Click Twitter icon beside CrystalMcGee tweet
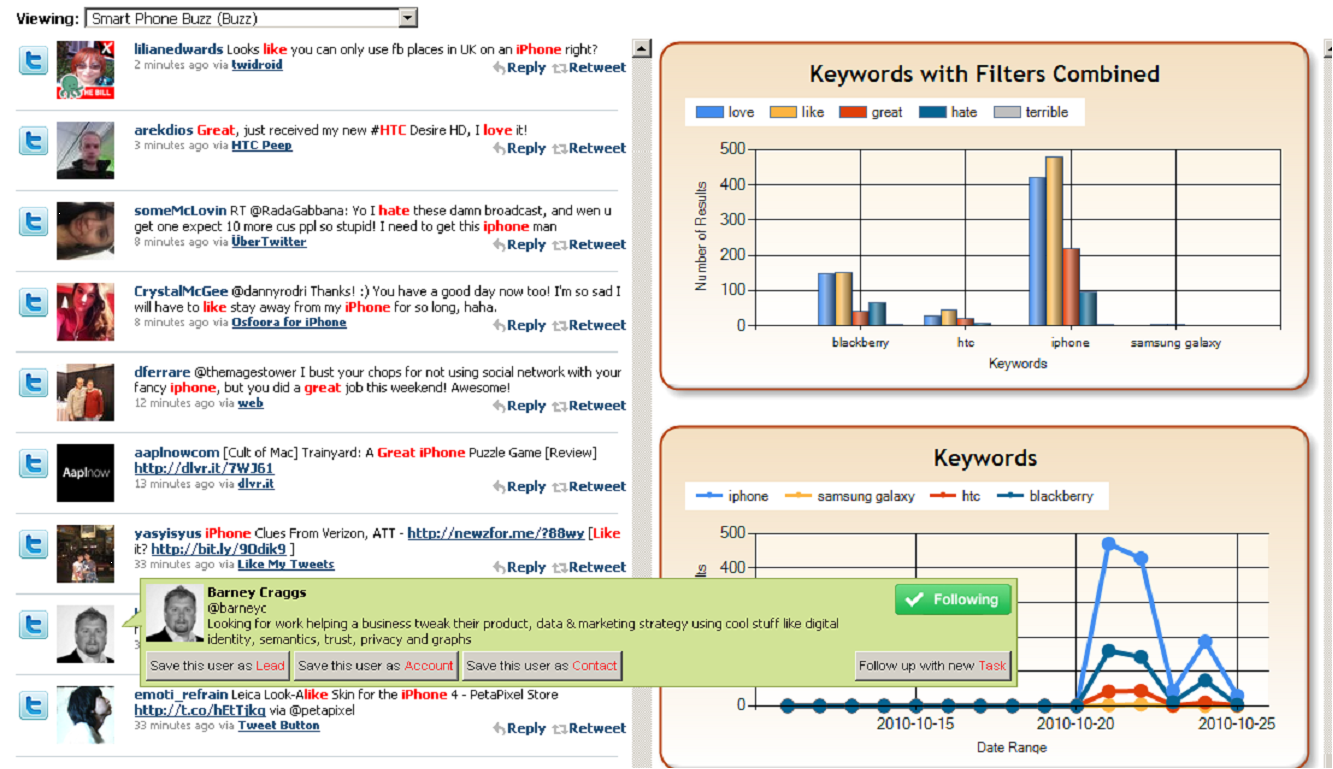This screenshot has height=769, width=1333. tap(34, 302)
